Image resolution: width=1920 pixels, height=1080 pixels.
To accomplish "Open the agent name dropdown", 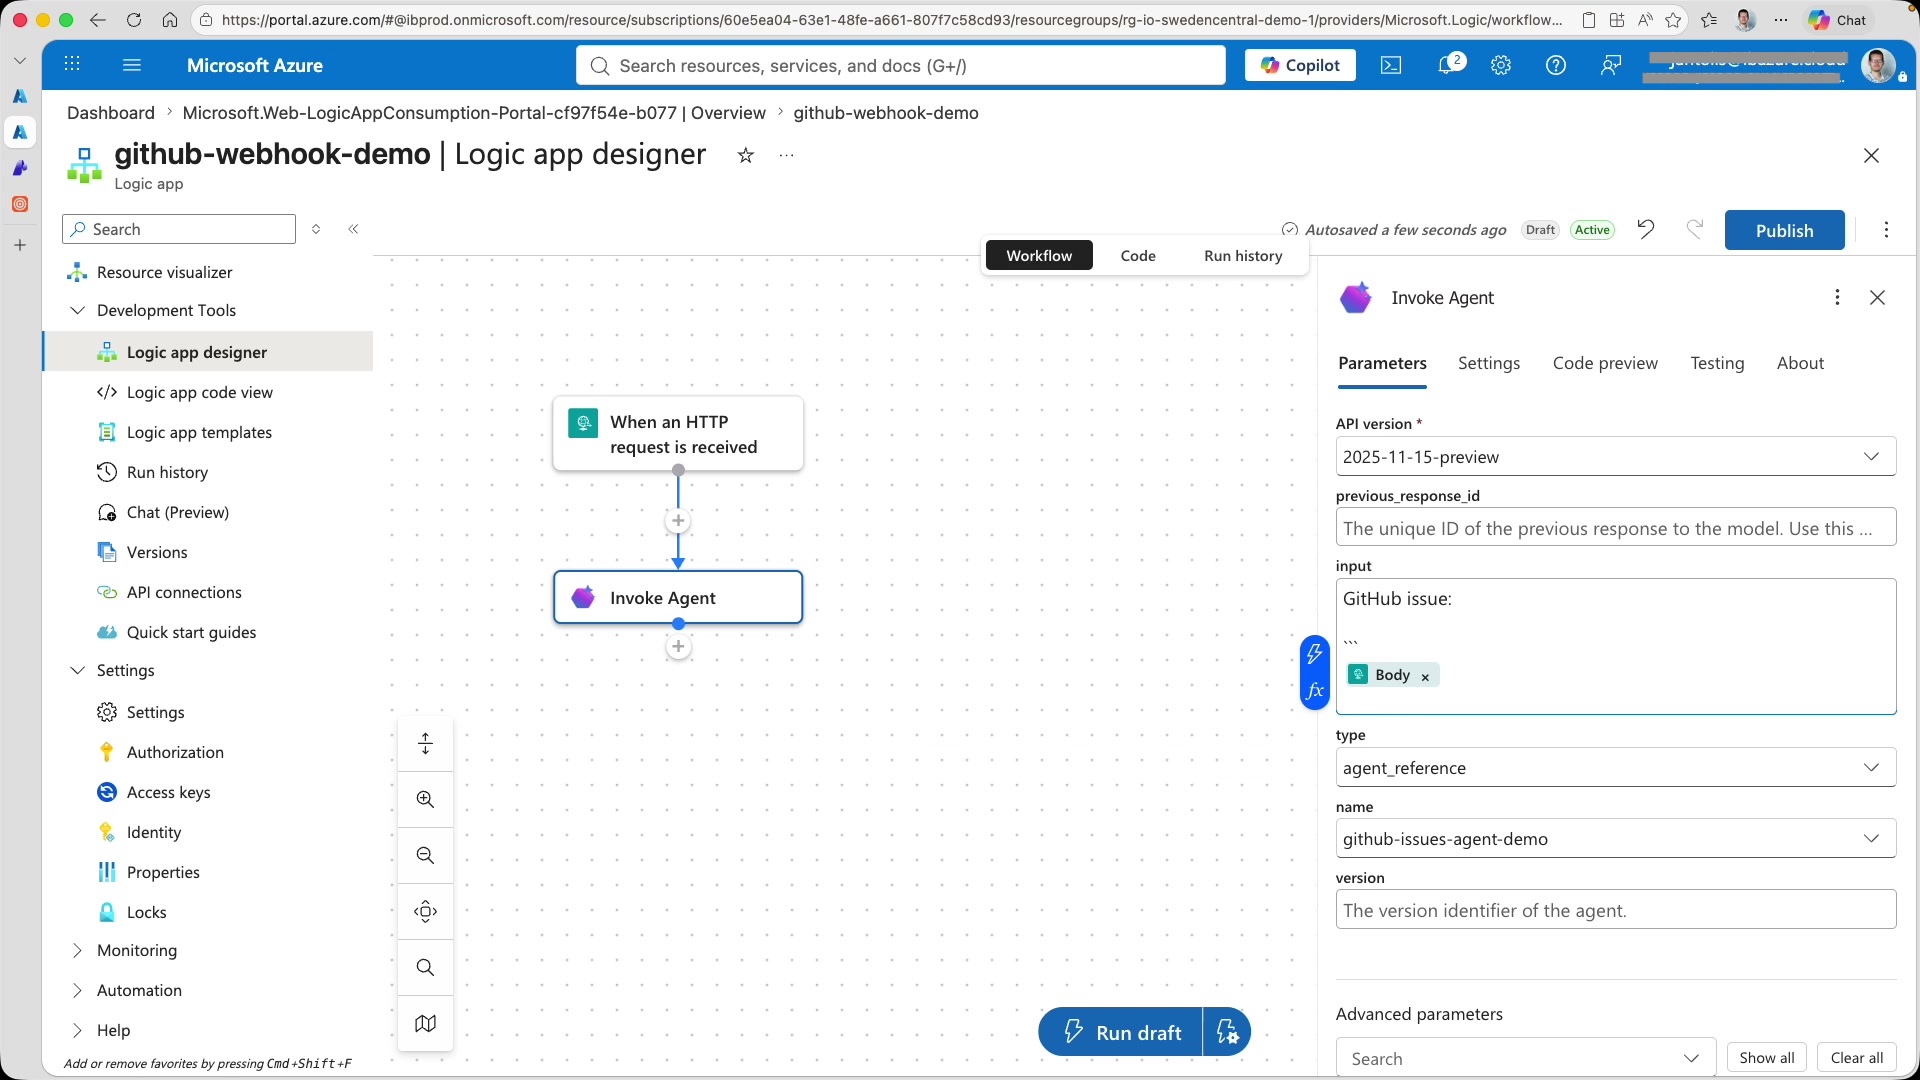I will coord(1616,839).
